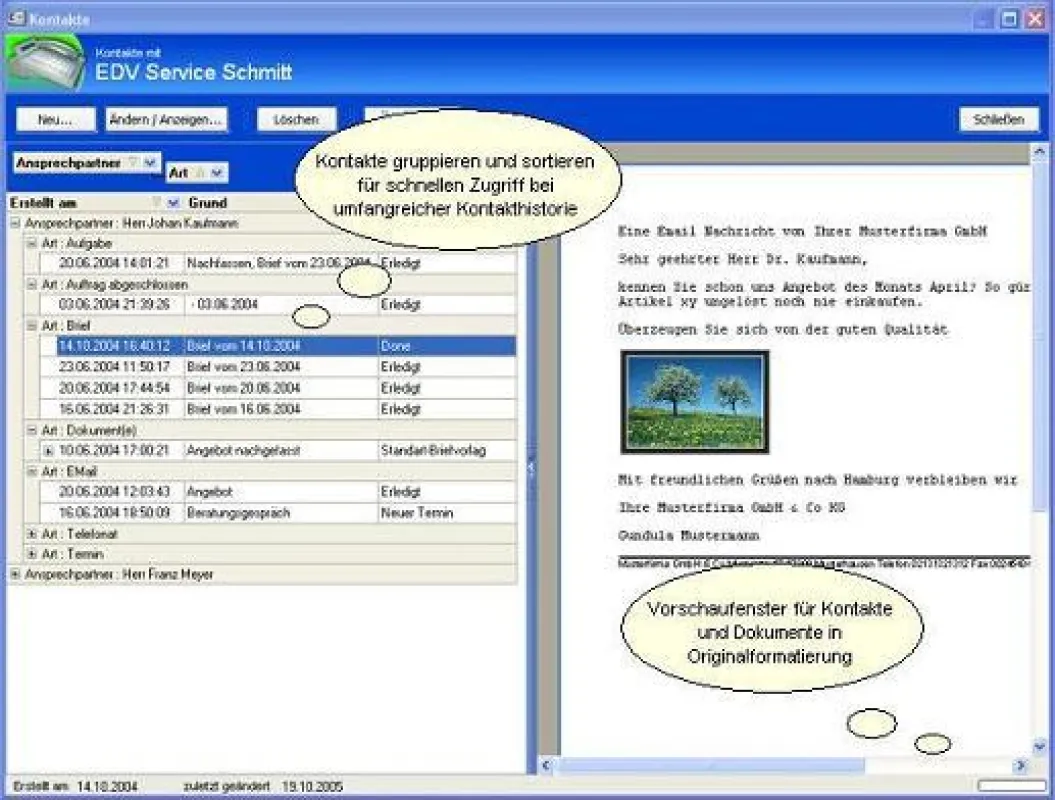Screen dimensions: 1055x800
Task: Collapse the Art: Aufgabe group
Action: click(x=32, y=243)
